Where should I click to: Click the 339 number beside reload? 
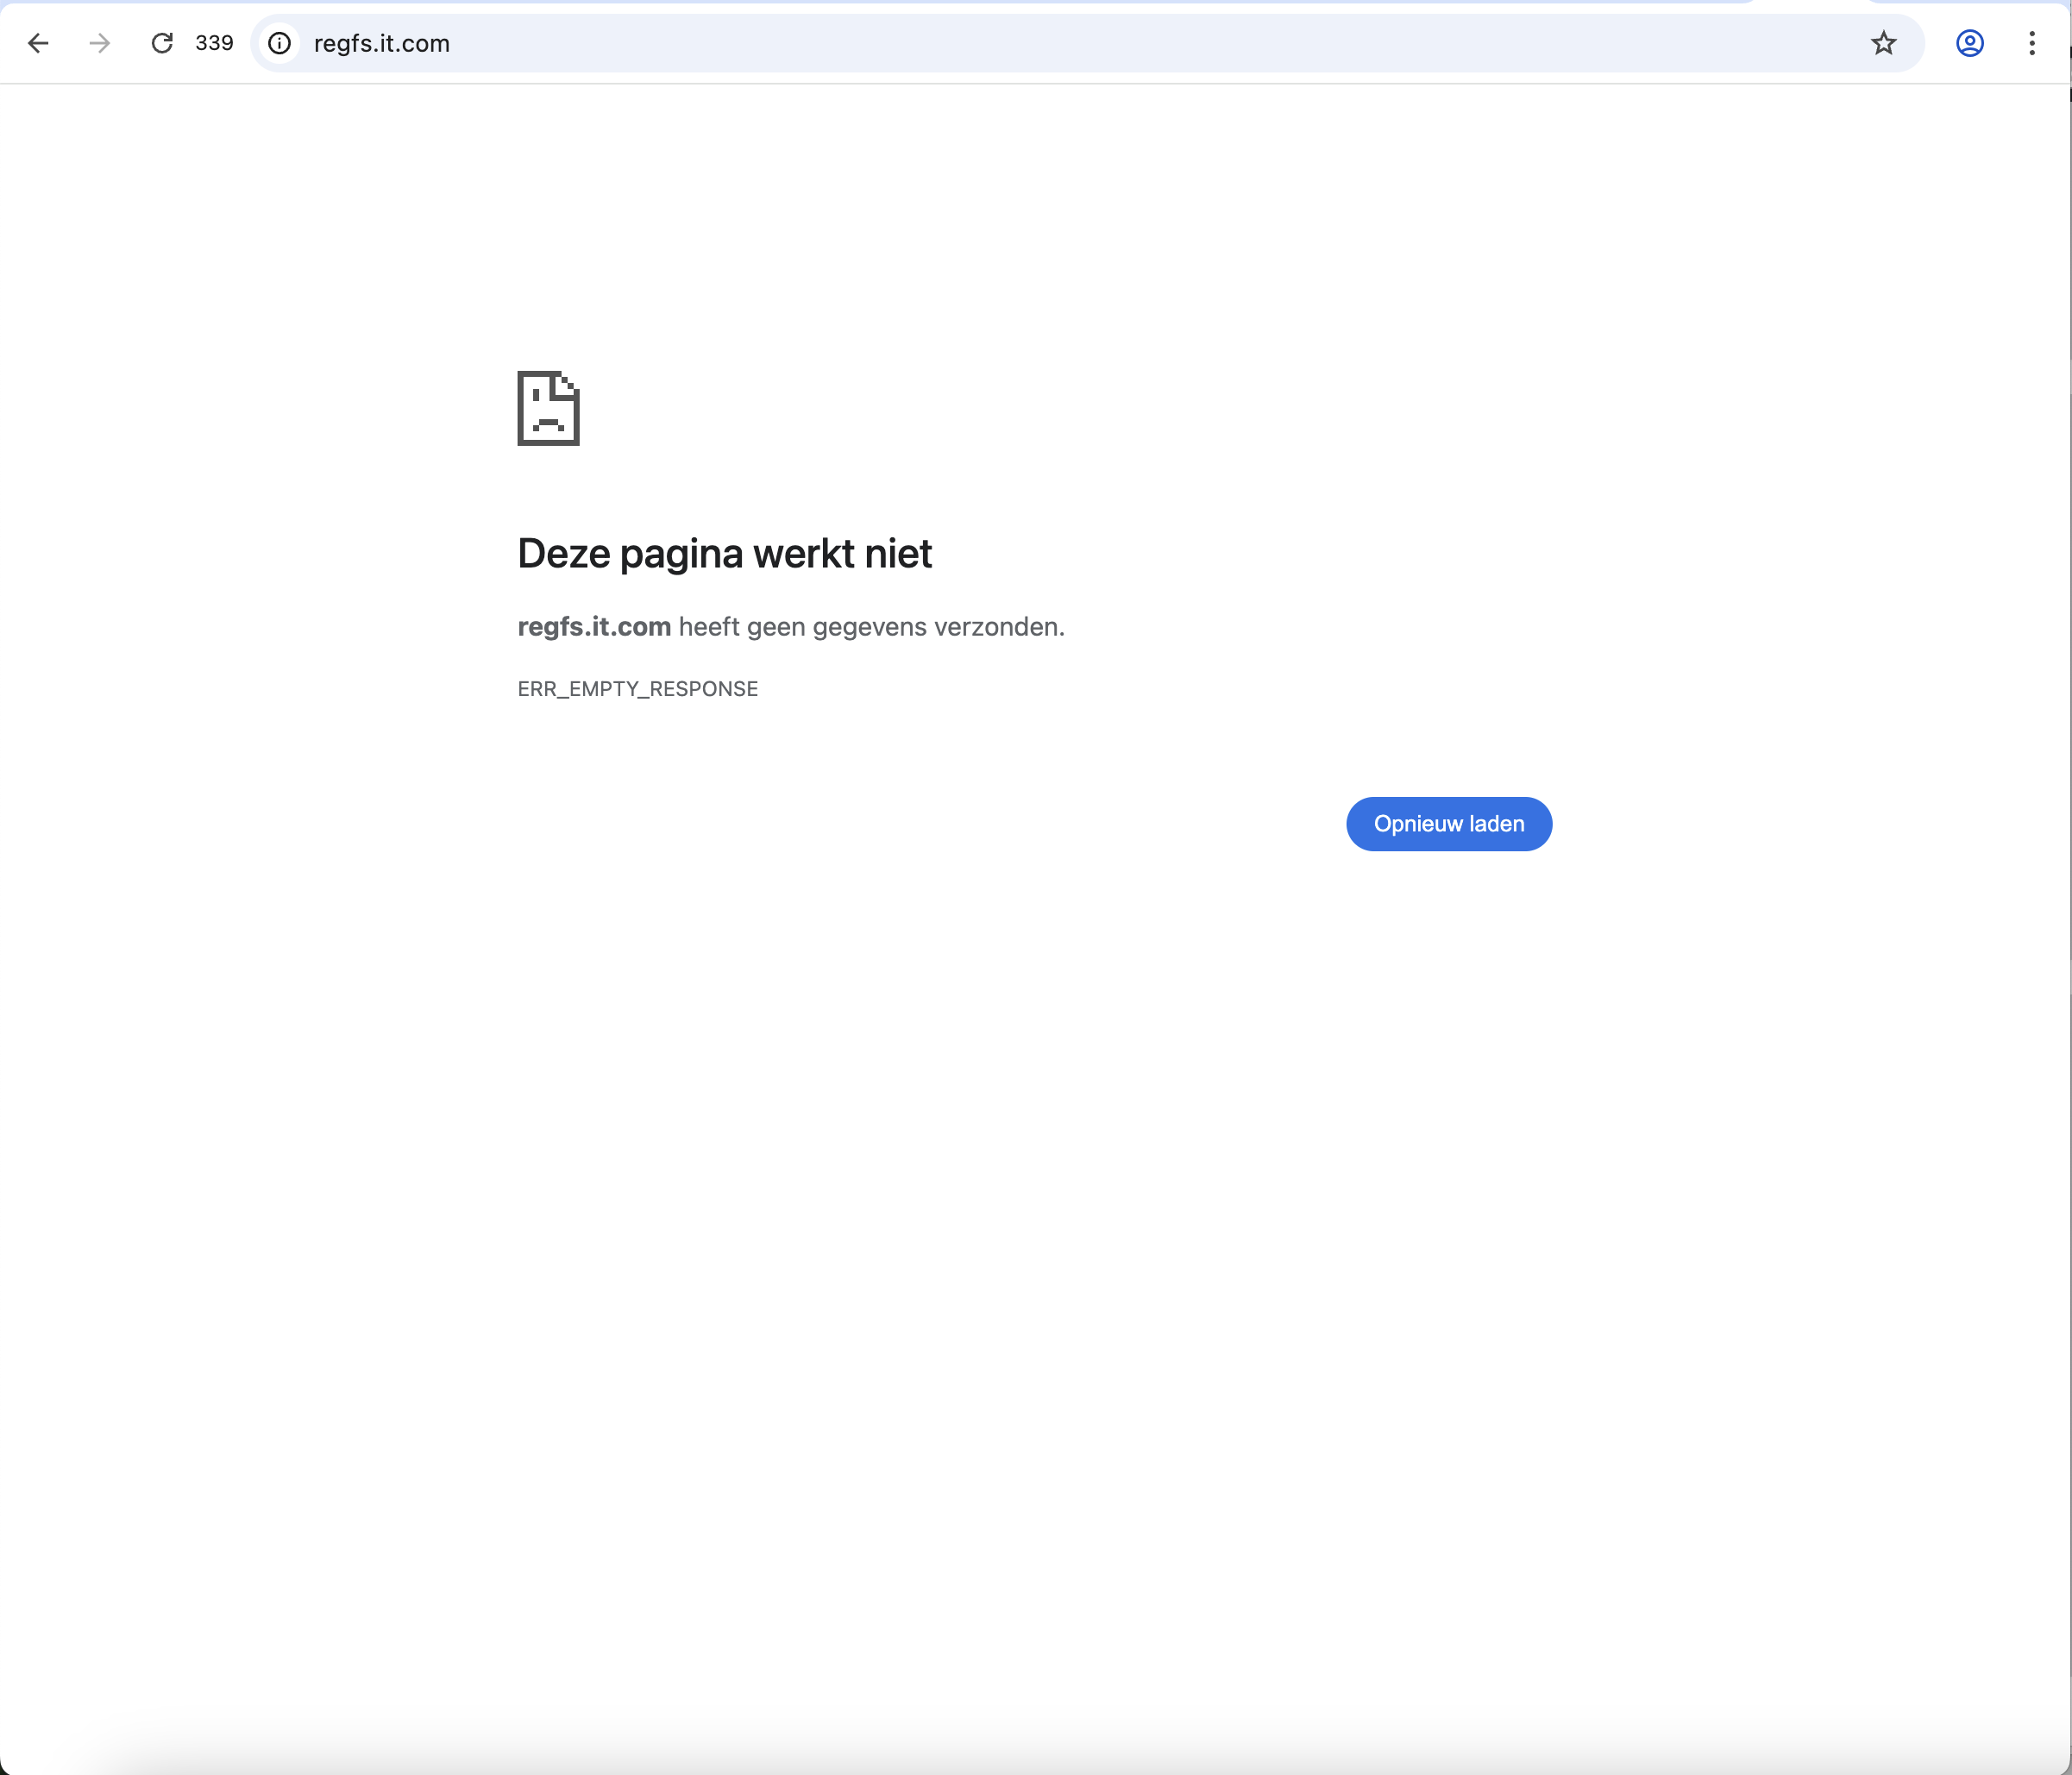pos(214,43)
